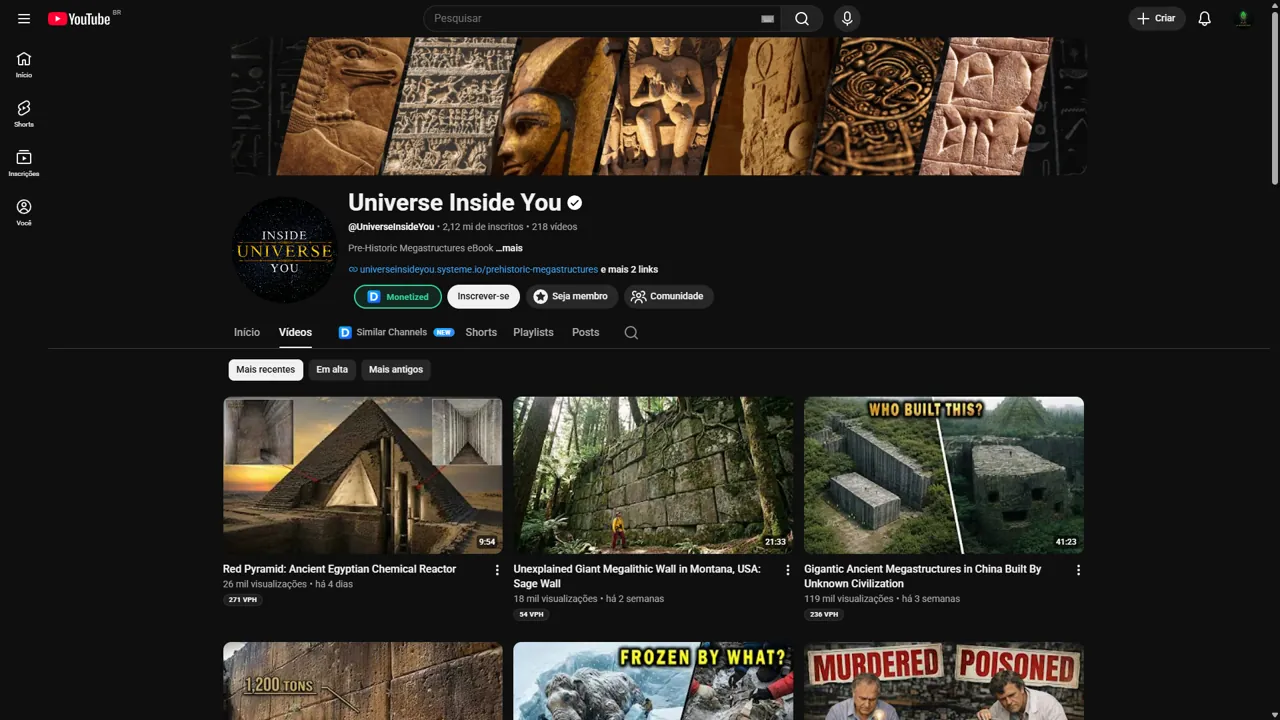This screenshot has height=720, width=1280.
Task: Open the Similar Channels tab
Action: (396, 332)
